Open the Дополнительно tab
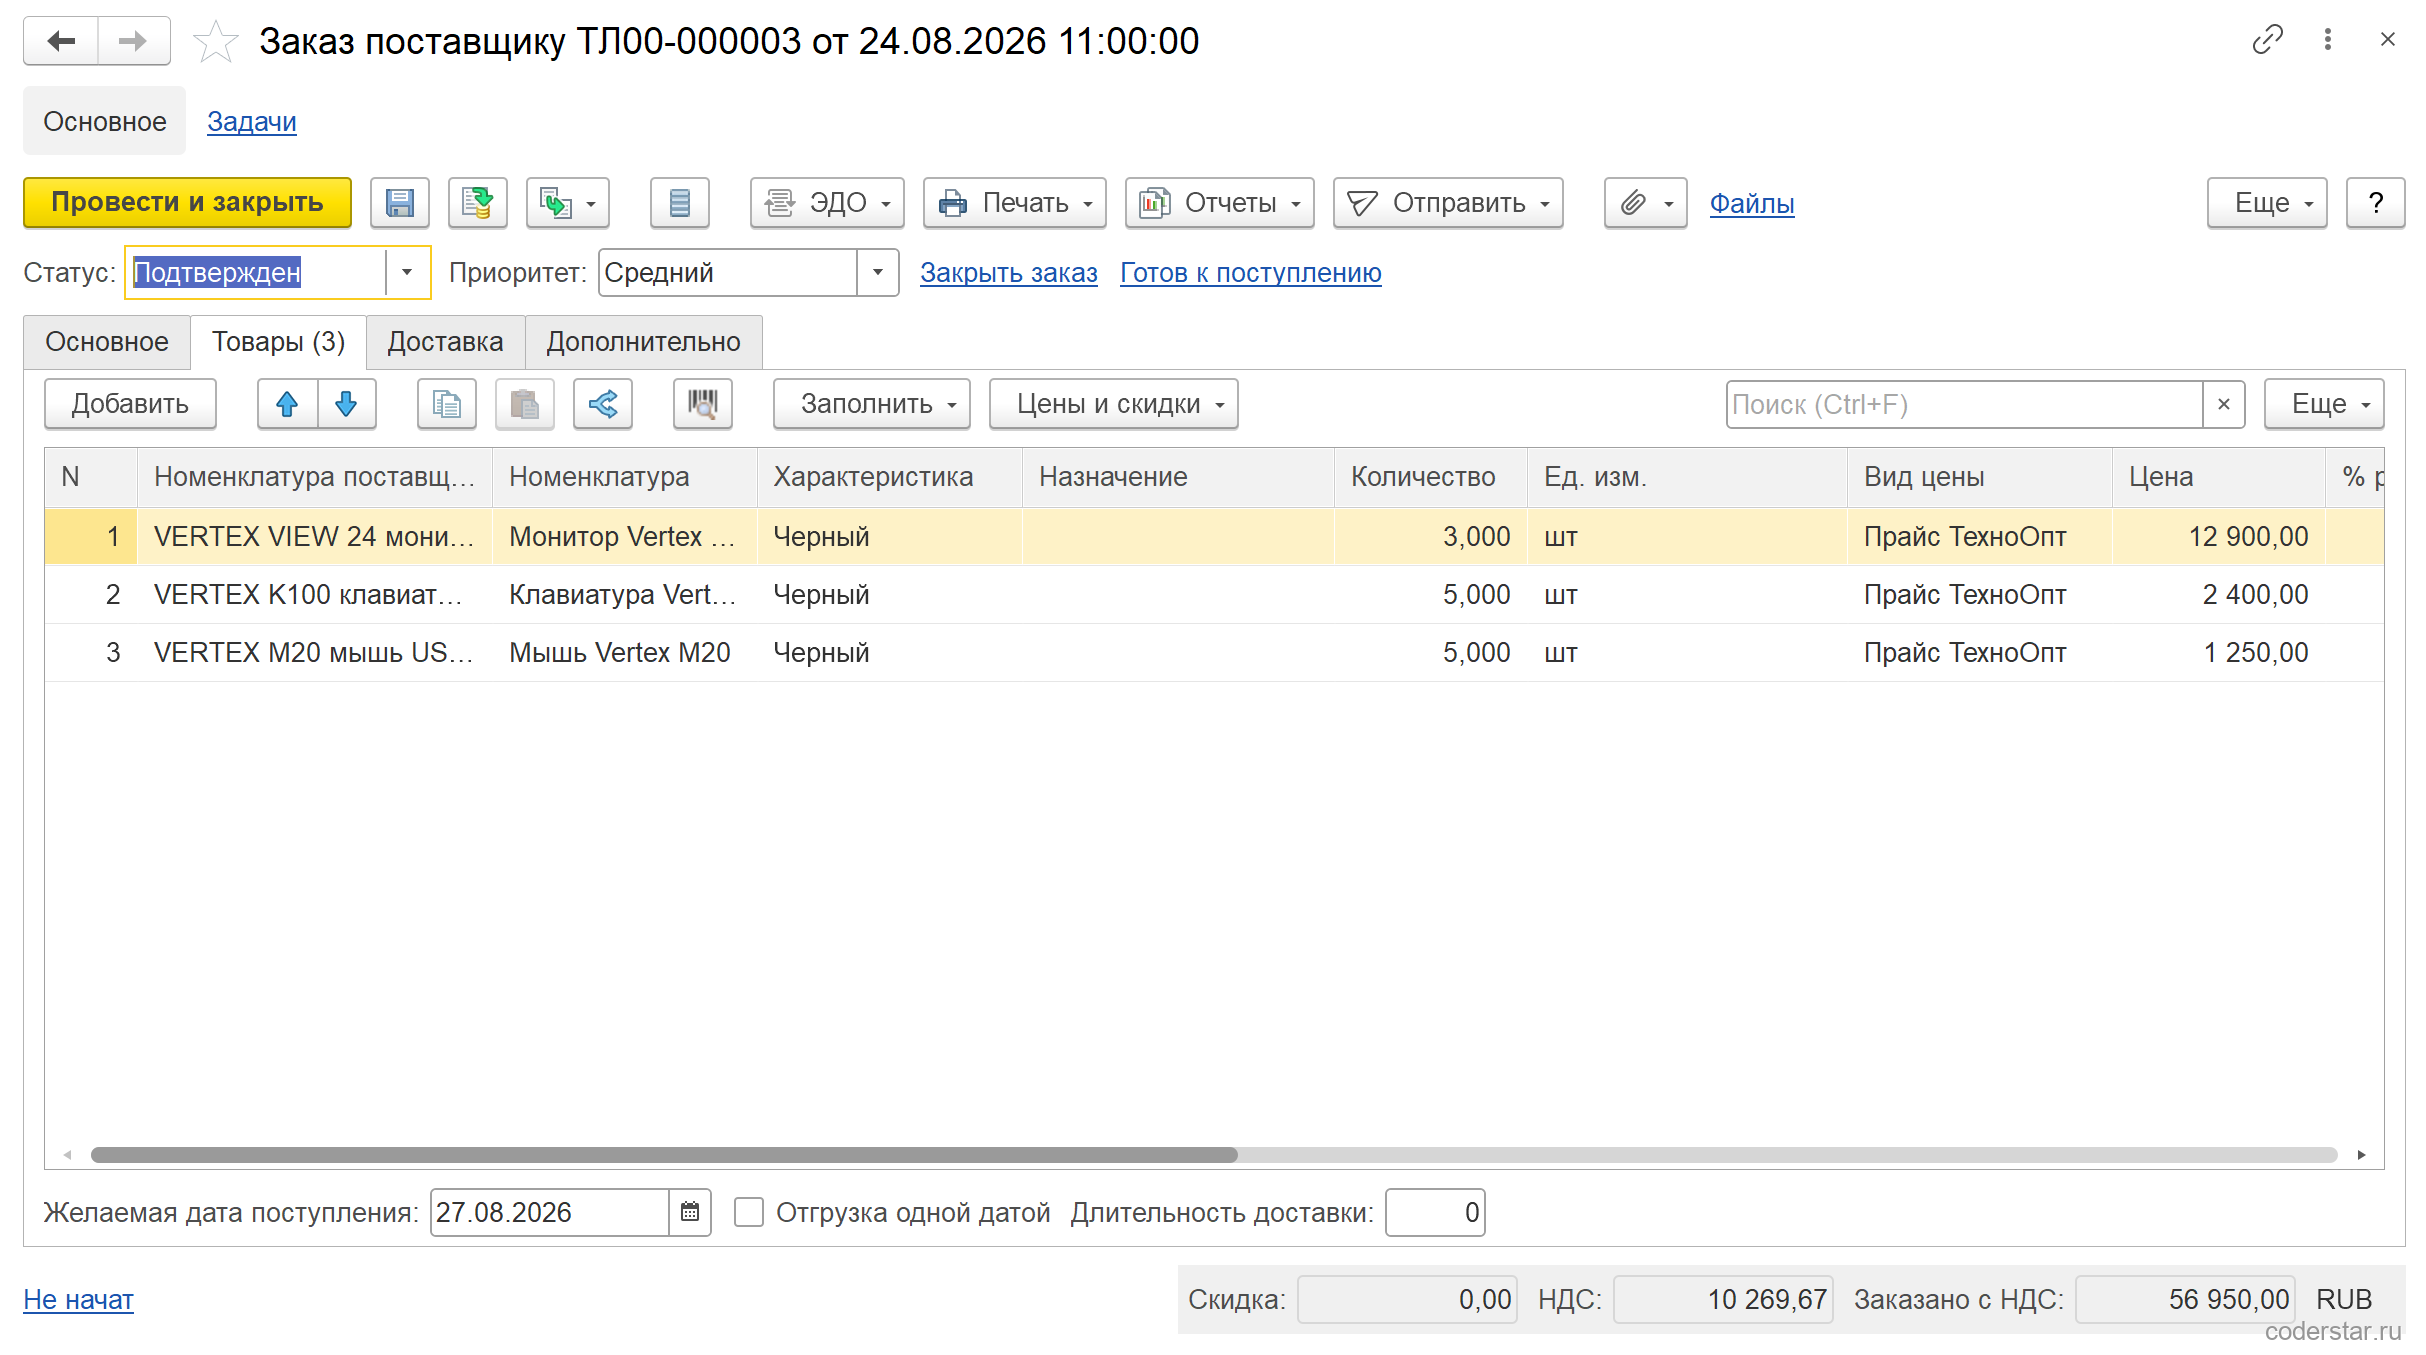 644,342
